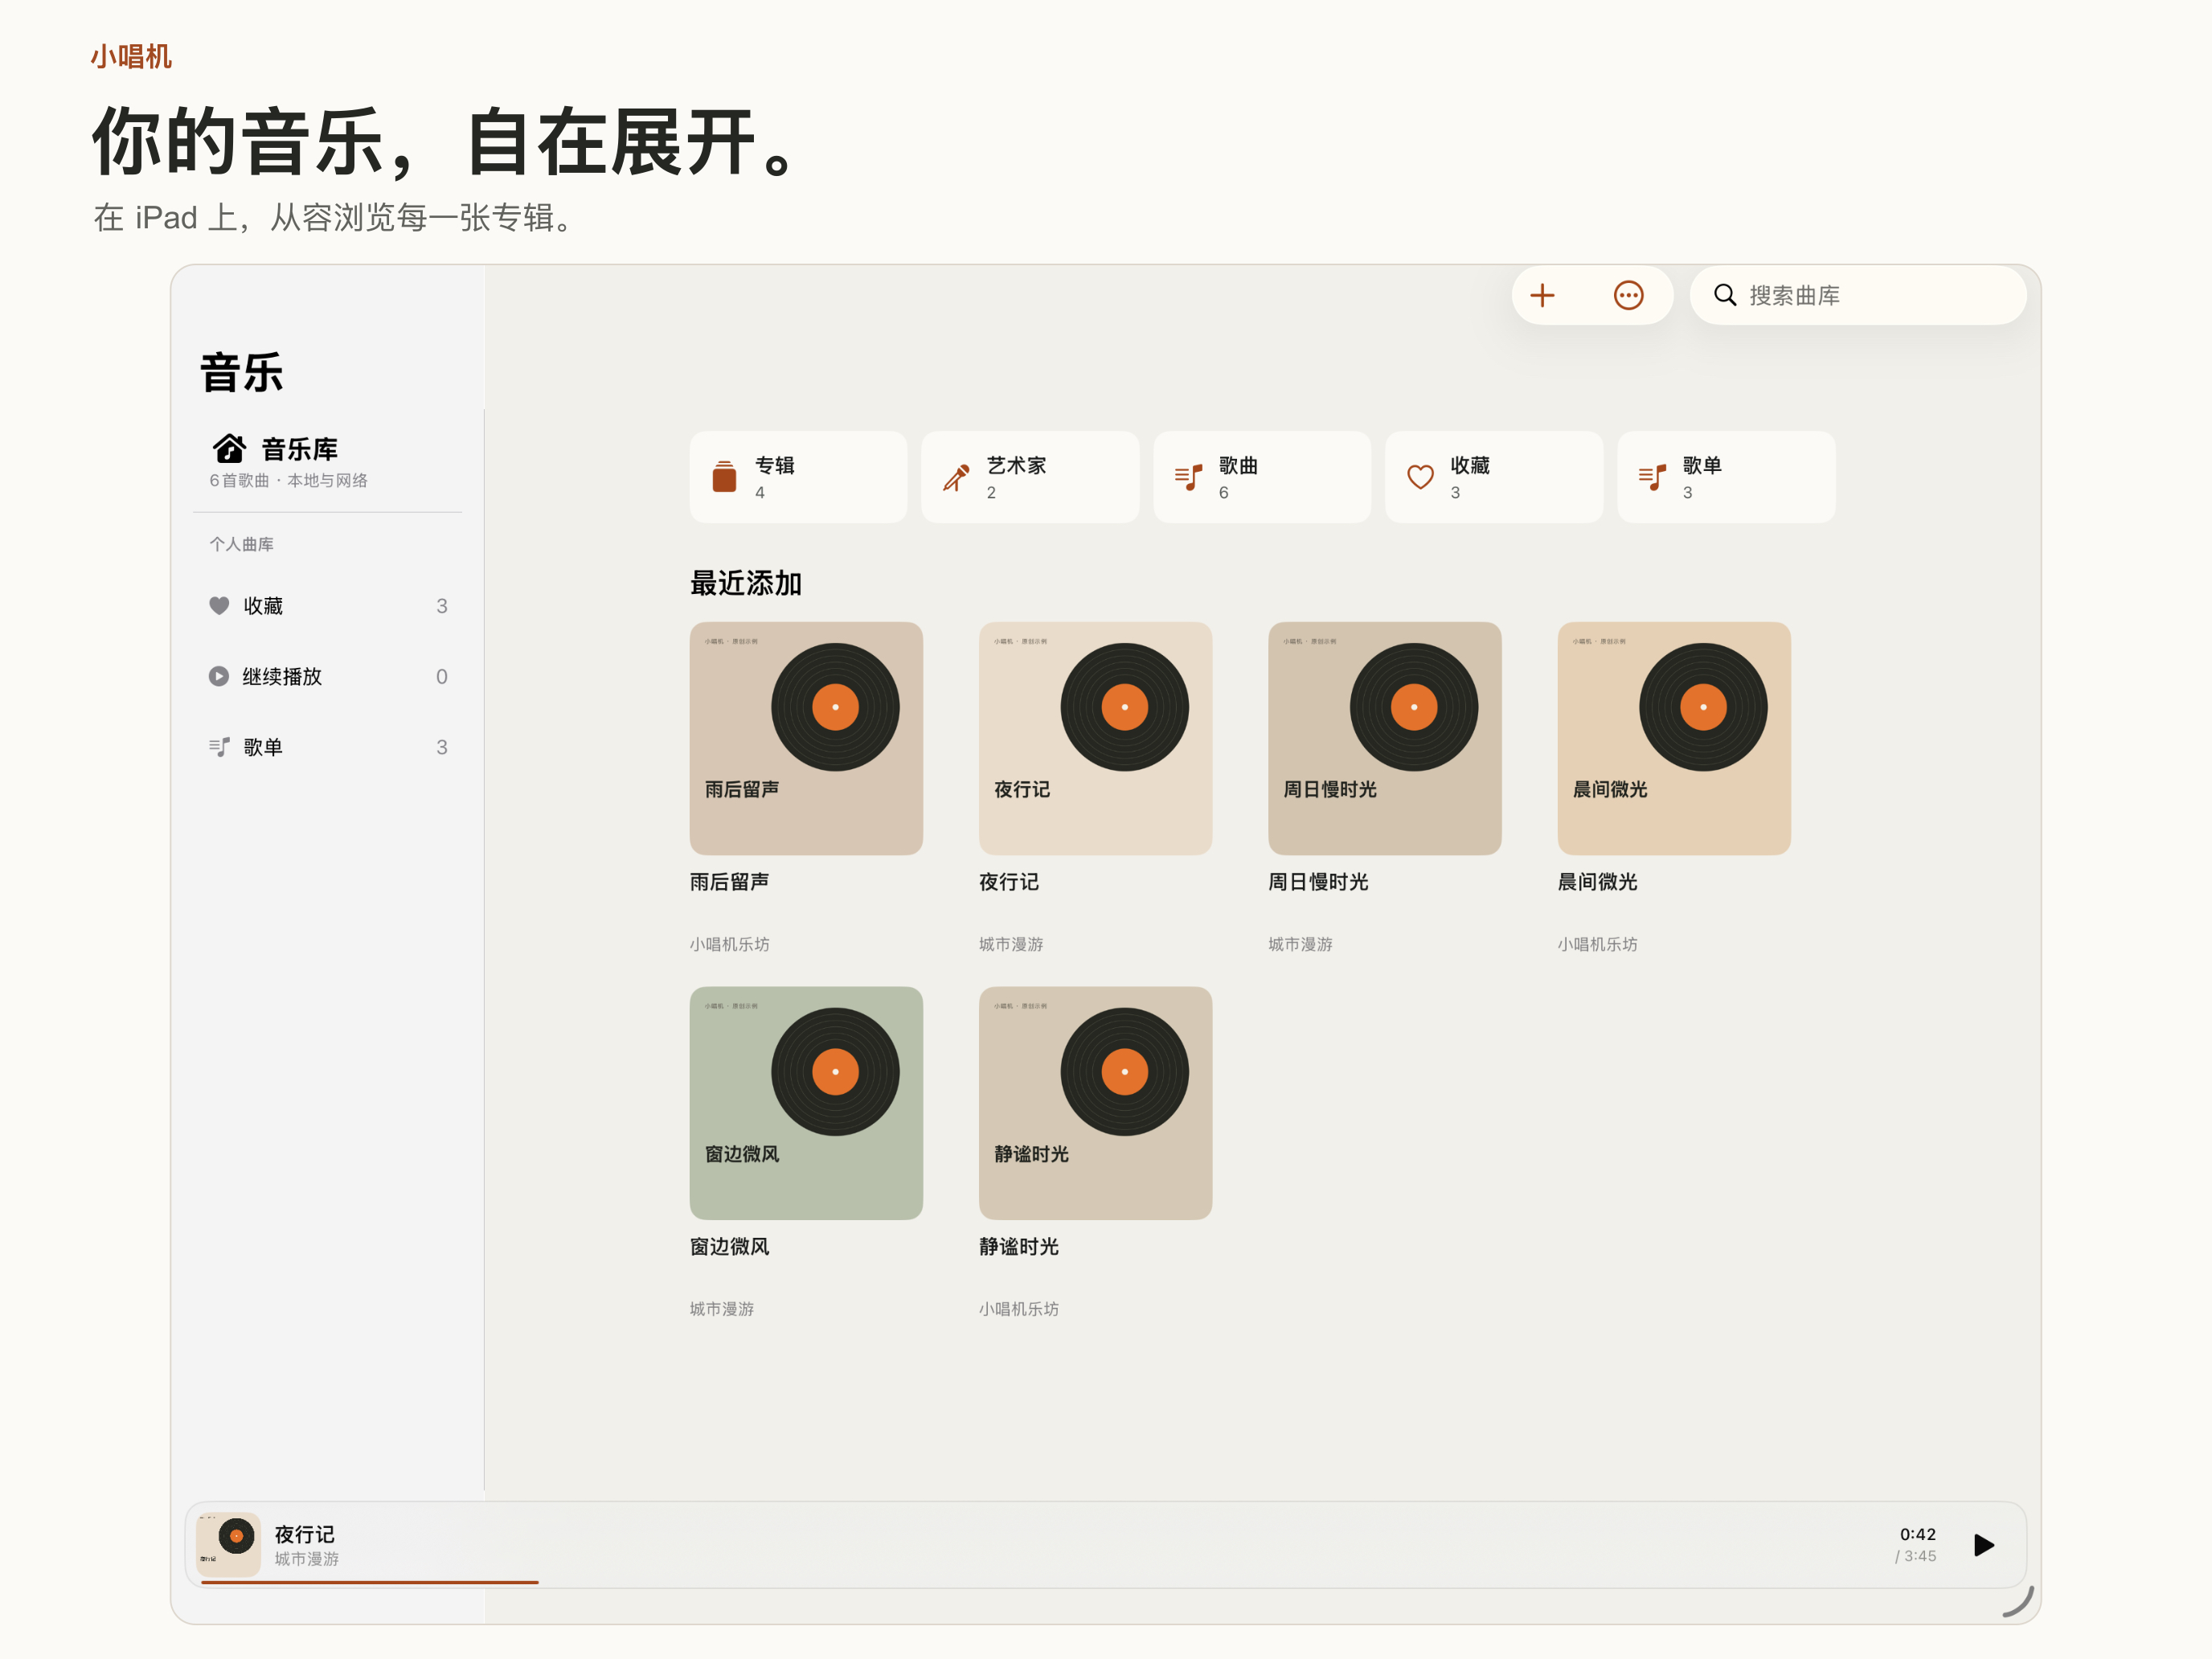2212x1659 pixels.
Task: Open the 周日慢时光 album cover
Action: click(1384, 738)
